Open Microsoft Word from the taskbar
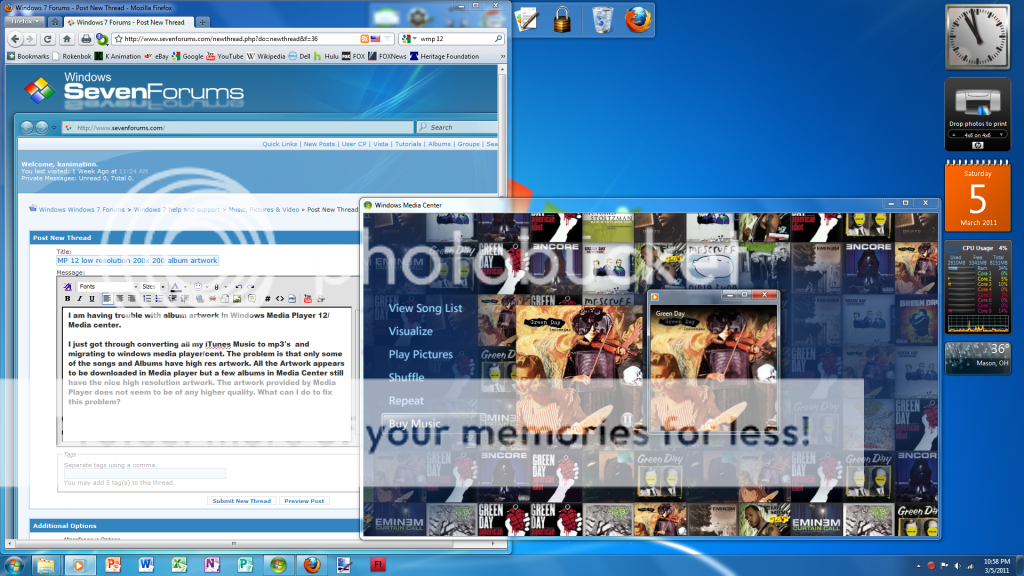 [146, 564]
